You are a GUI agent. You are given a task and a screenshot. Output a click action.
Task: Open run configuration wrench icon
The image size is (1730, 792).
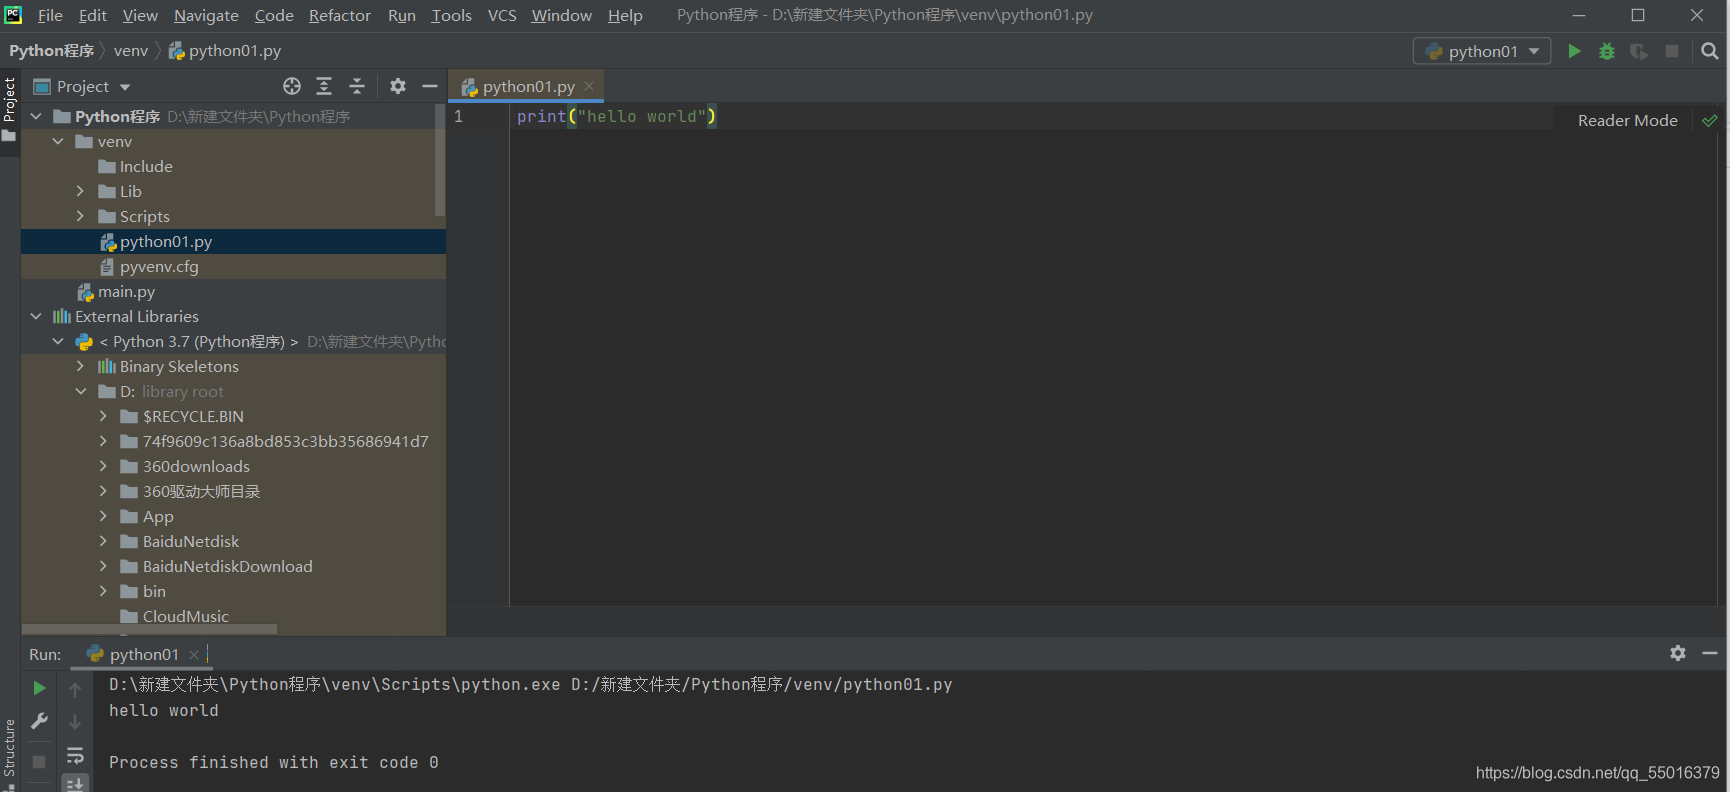(39, 721)
